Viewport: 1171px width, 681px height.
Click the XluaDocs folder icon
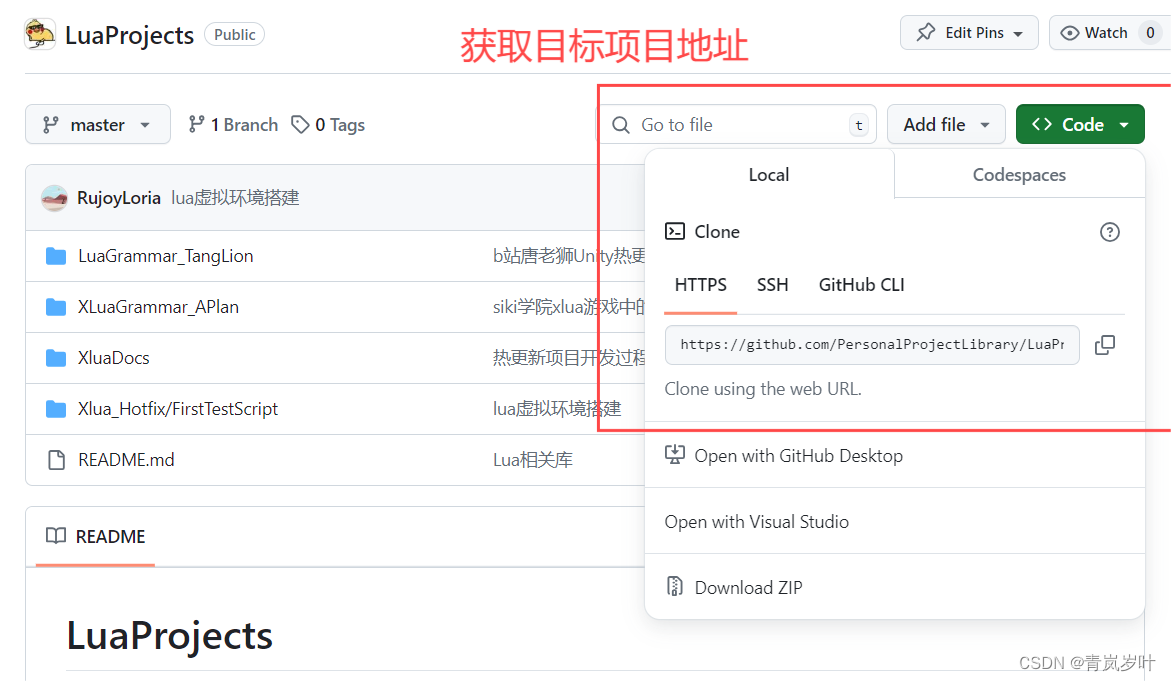coord(56,358)
